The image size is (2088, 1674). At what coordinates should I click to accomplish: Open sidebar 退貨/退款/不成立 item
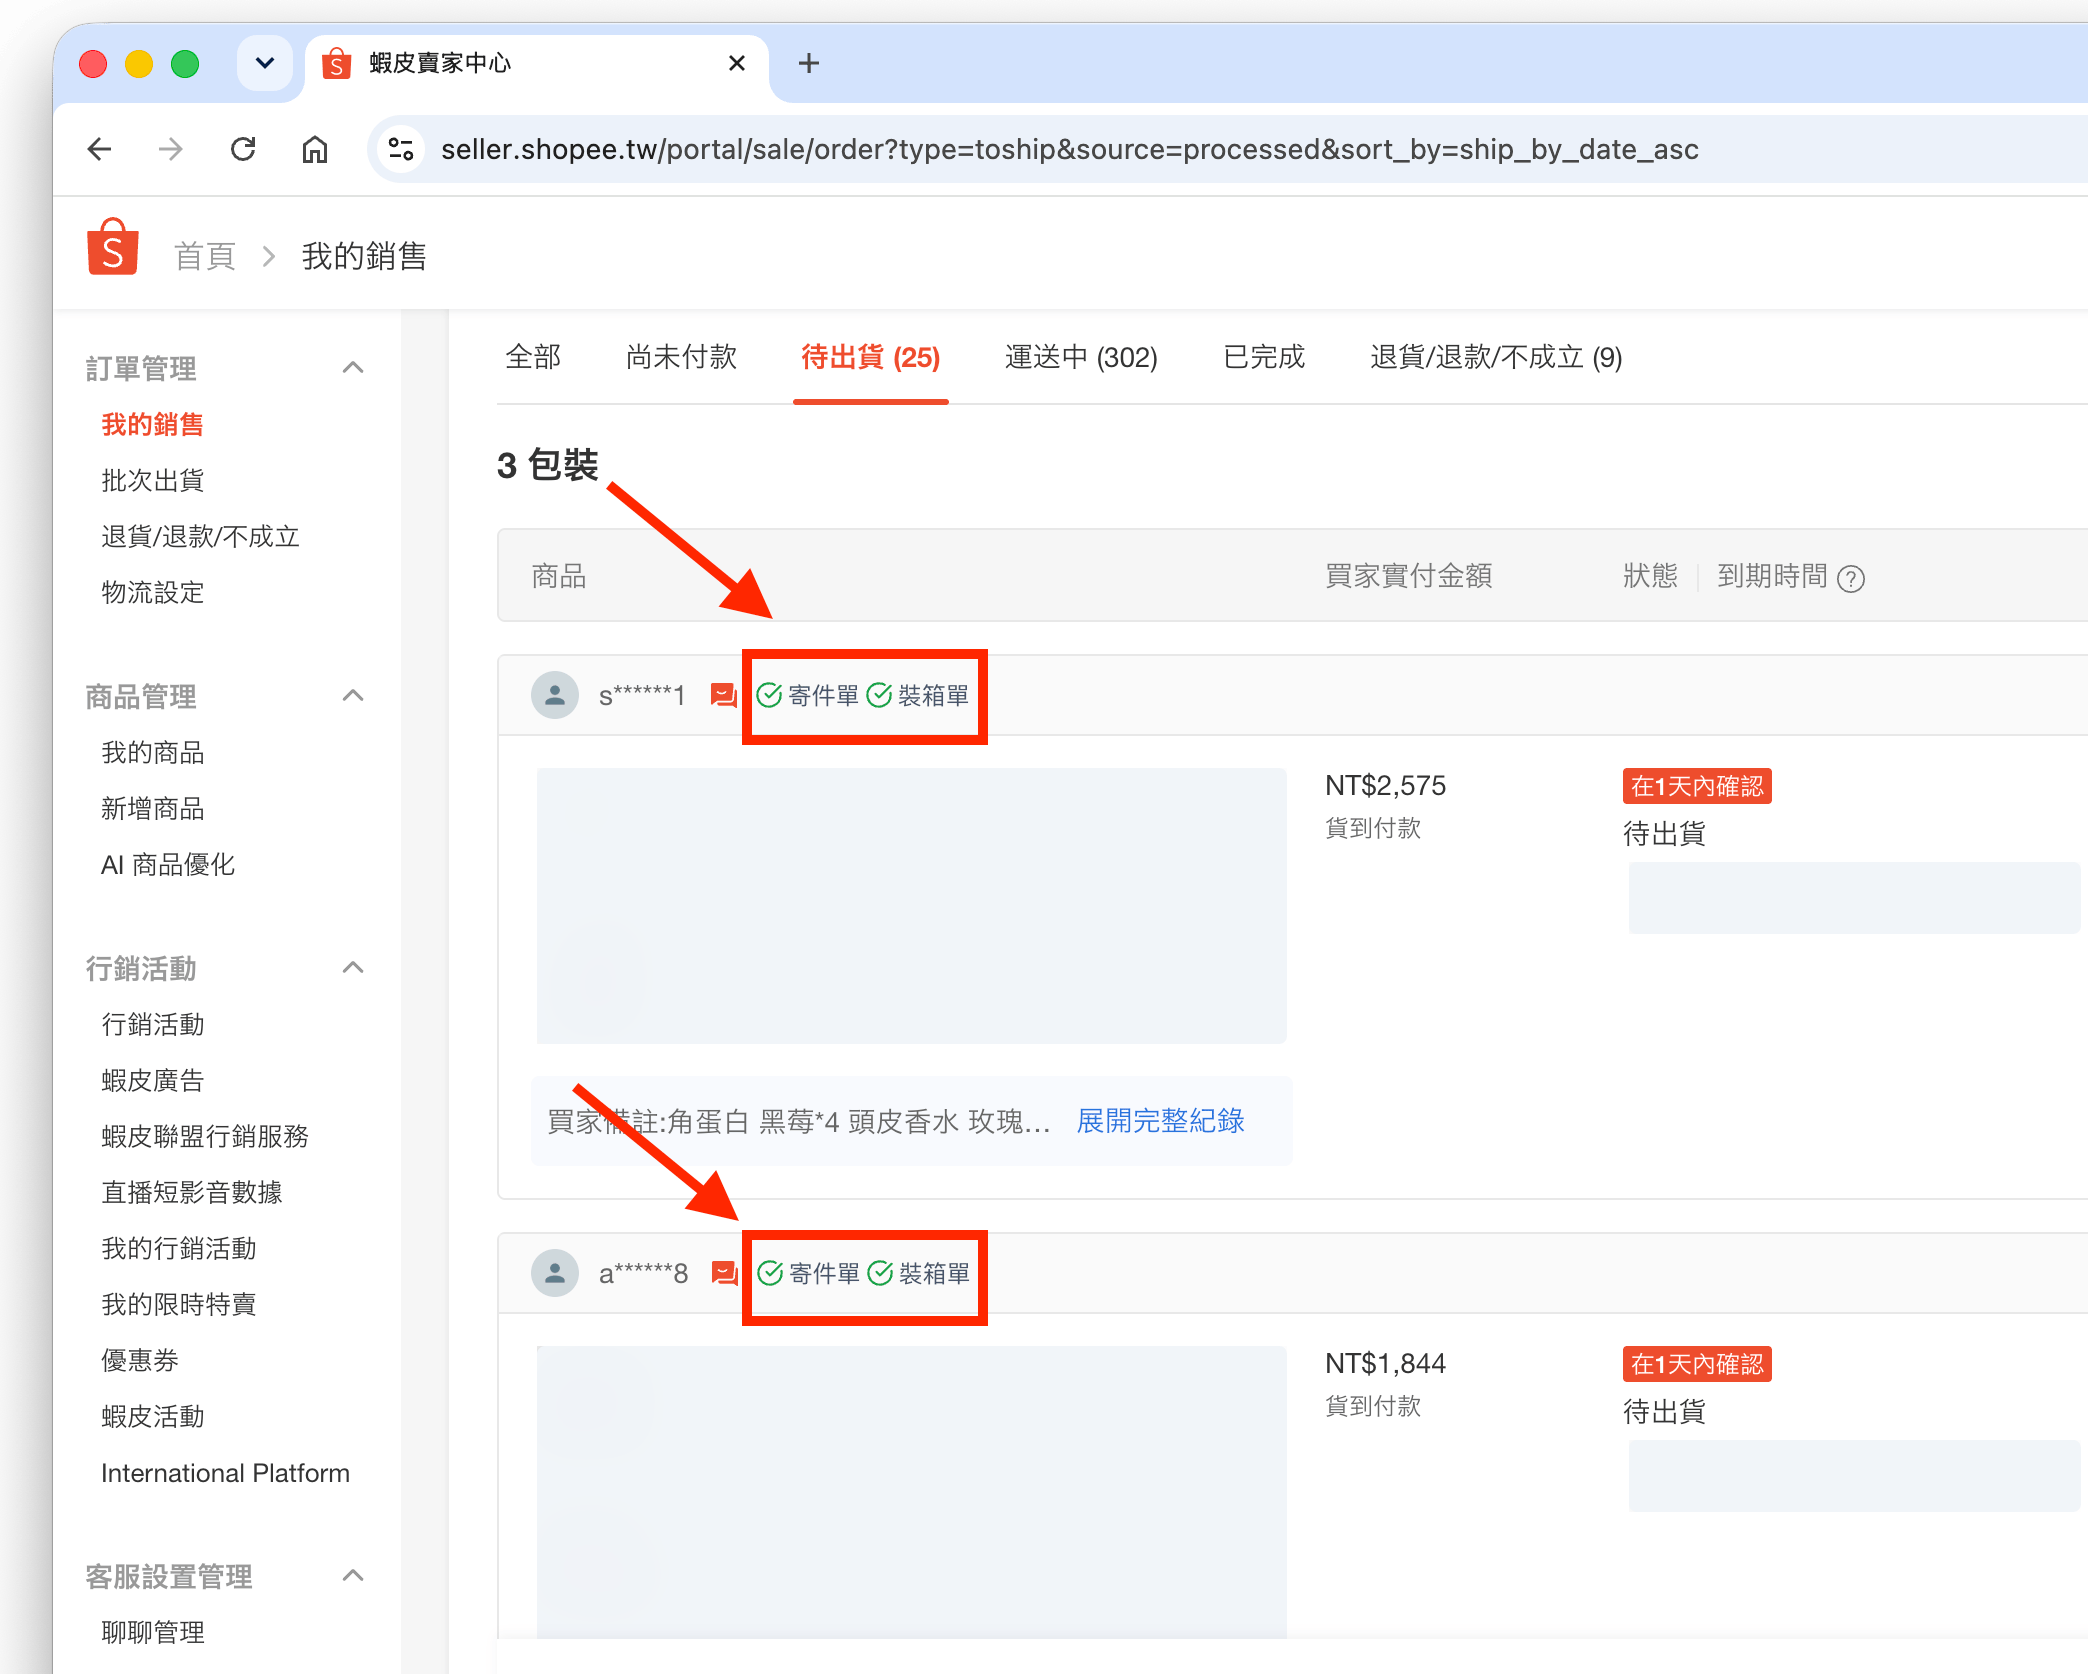200,537
